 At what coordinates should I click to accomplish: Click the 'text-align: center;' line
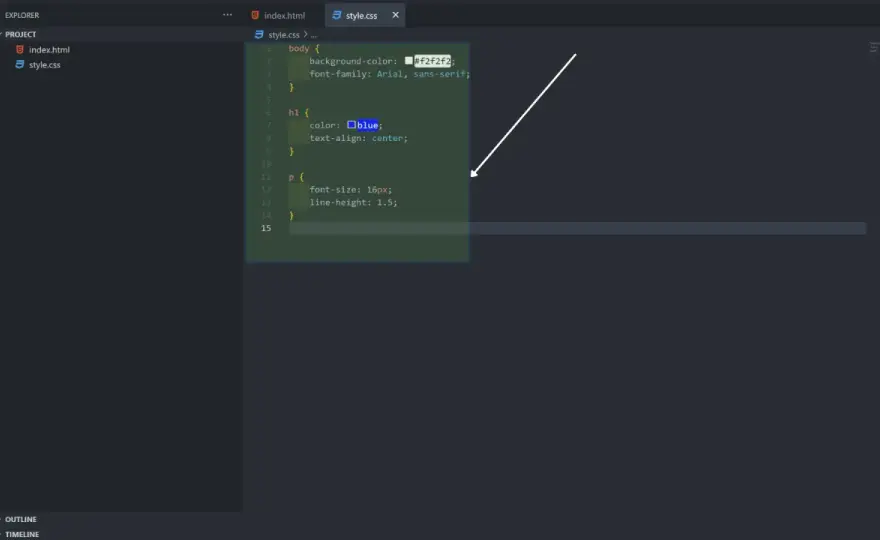click(359, 138)
